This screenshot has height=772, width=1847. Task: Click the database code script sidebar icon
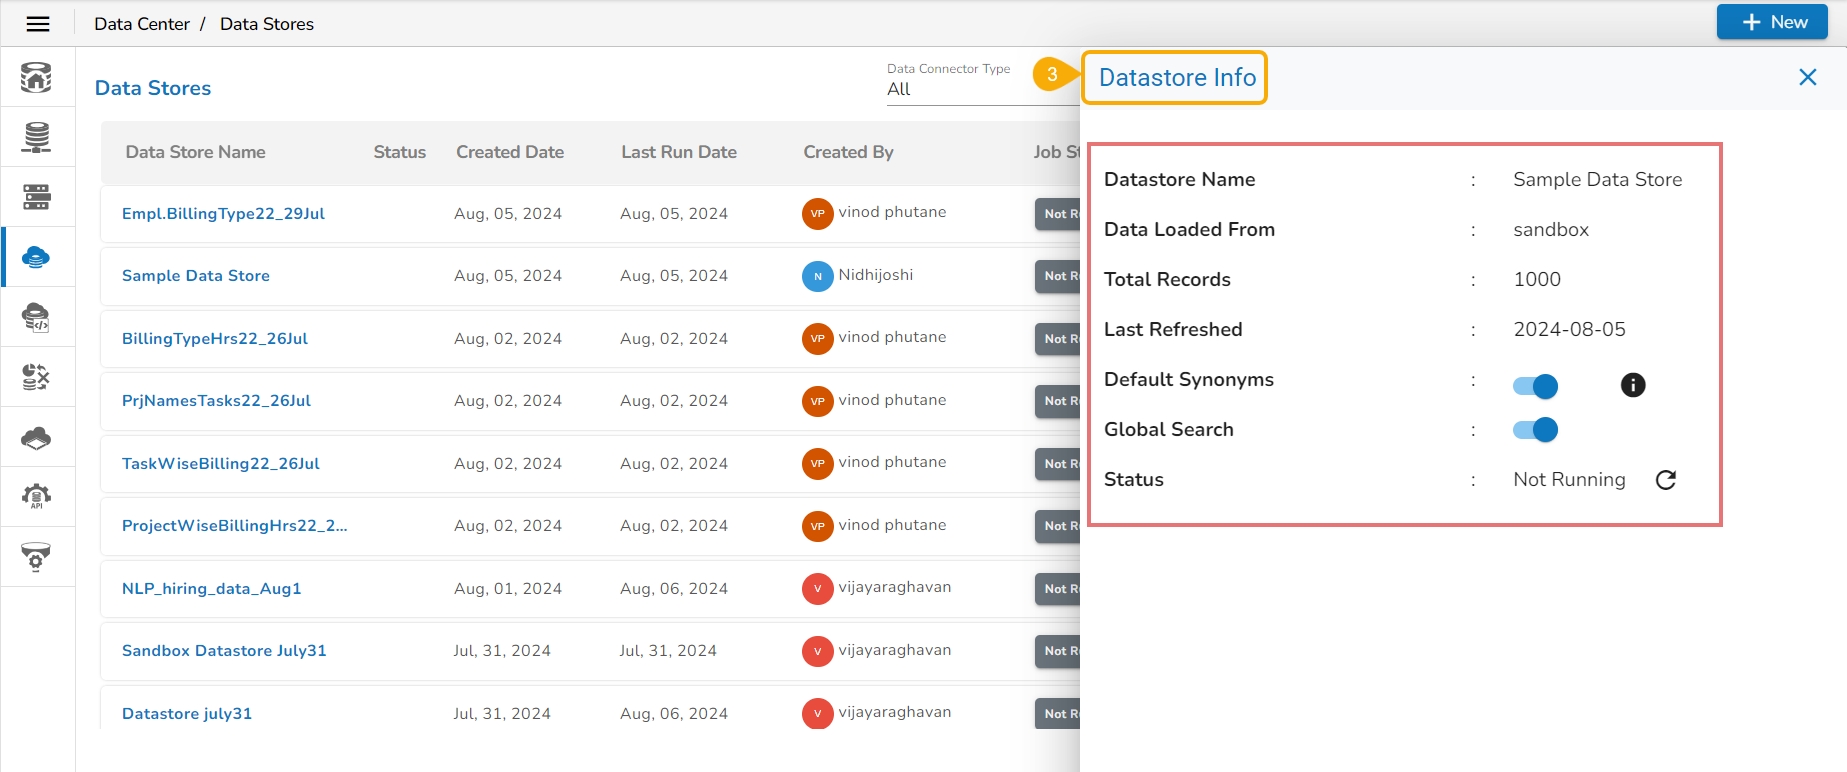[37, 317]
